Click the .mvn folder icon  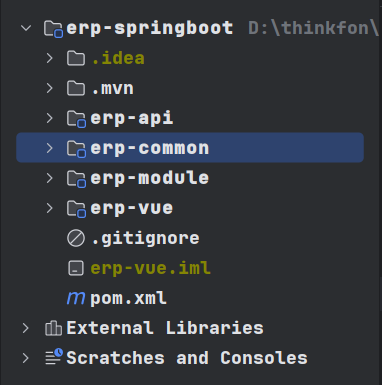click(76, 88)
